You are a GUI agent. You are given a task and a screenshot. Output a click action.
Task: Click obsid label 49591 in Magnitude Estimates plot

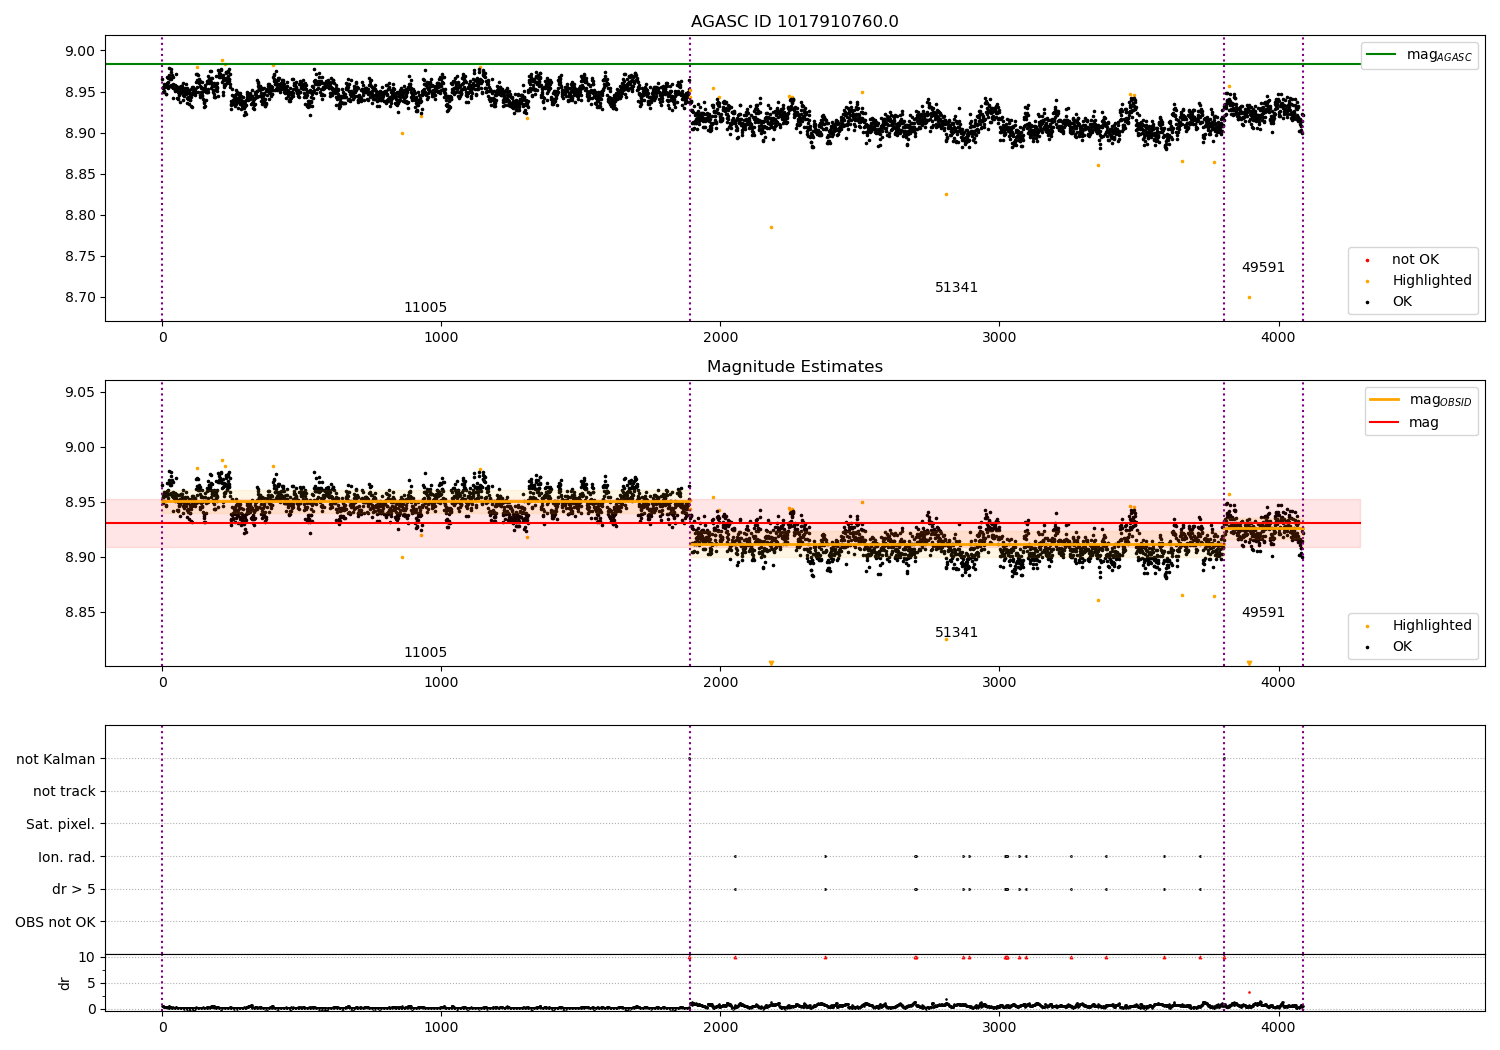pos(1263,613)
